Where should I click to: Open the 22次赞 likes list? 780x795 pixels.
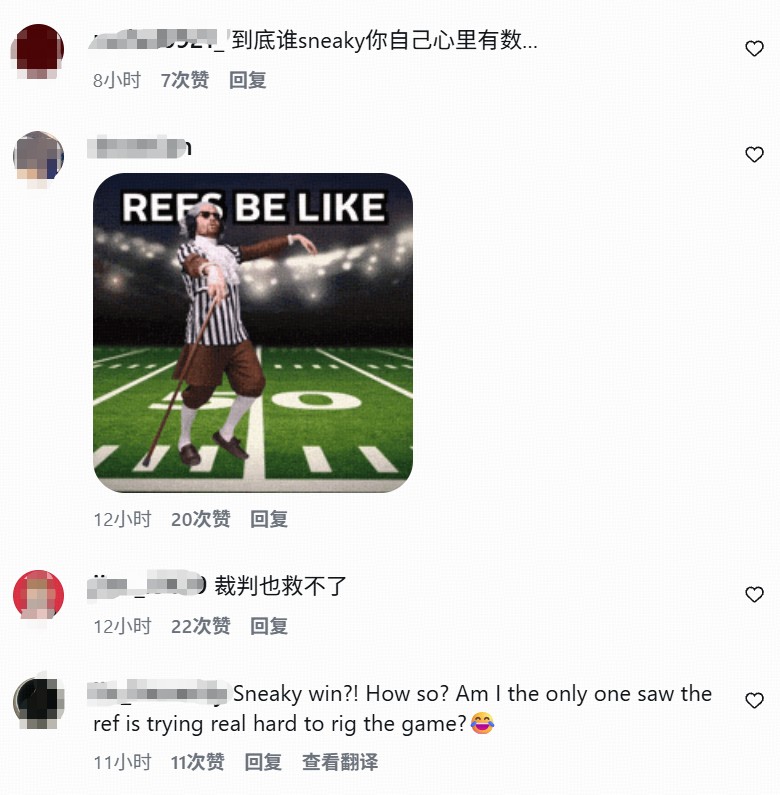click(x=200, y=626)
